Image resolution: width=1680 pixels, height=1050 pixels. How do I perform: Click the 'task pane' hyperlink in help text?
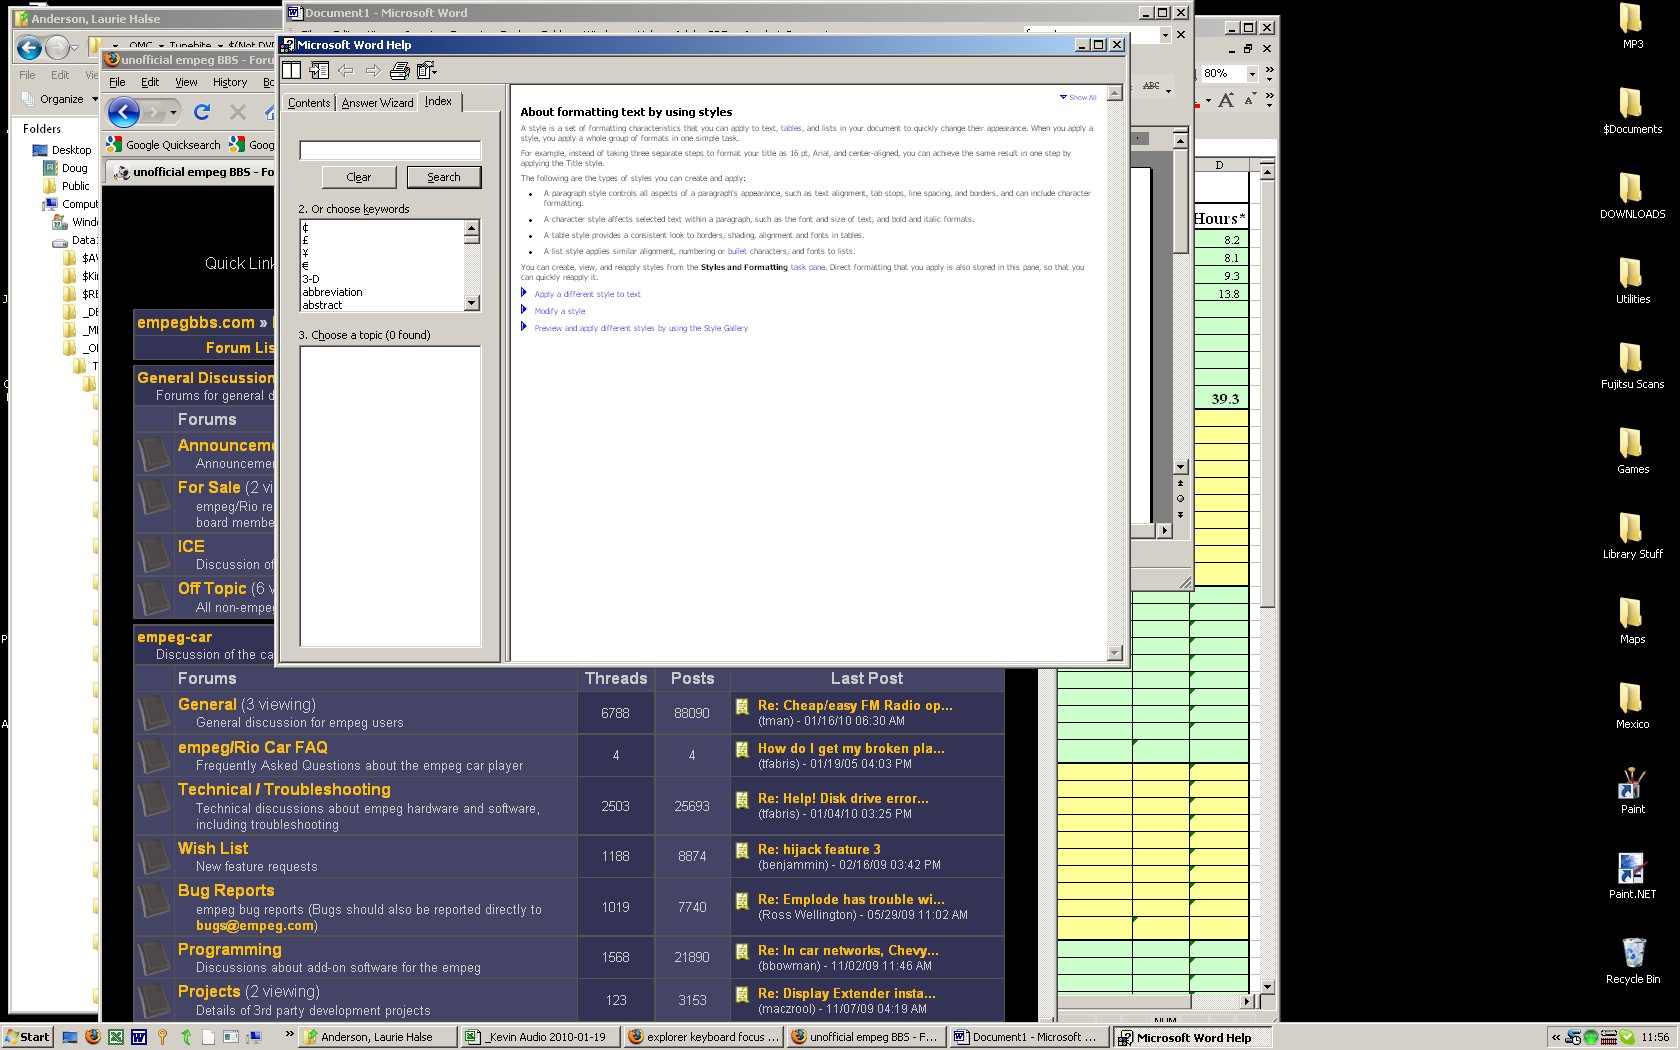coord(808,267)
